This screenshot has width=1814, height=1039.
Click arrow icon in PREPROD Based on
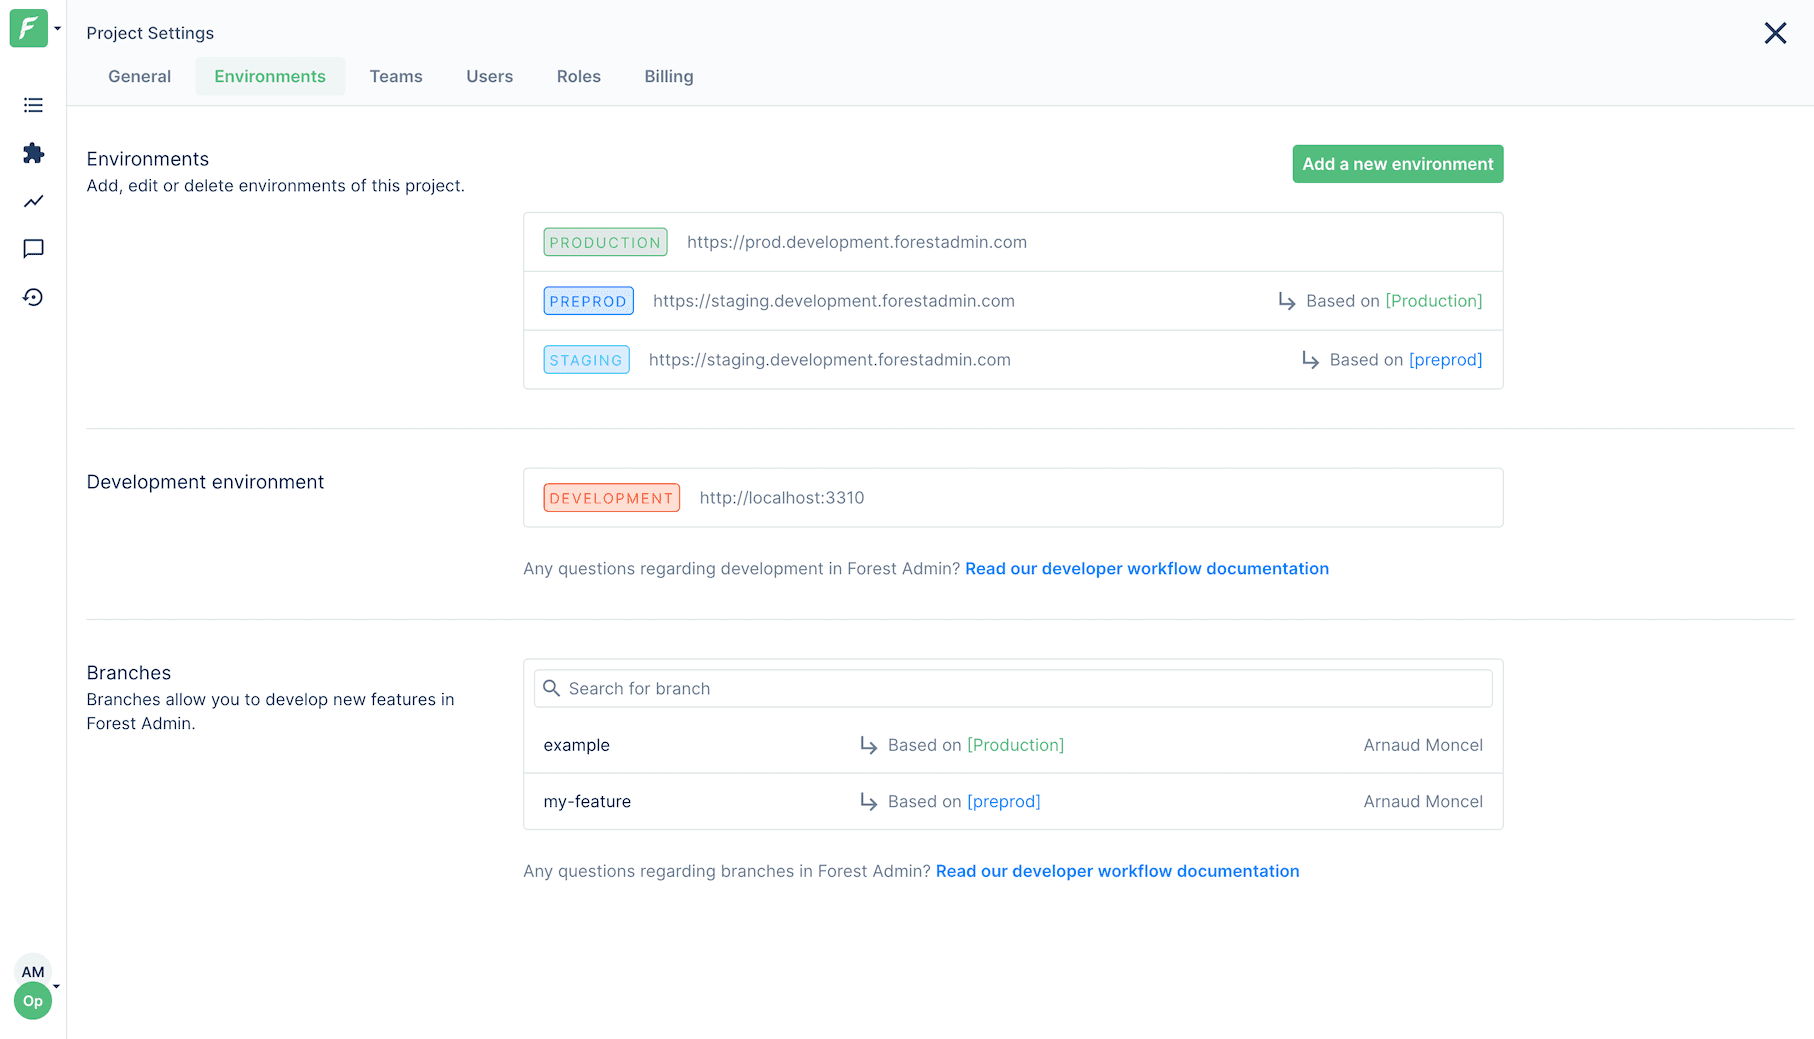(x=1287, y=301)
